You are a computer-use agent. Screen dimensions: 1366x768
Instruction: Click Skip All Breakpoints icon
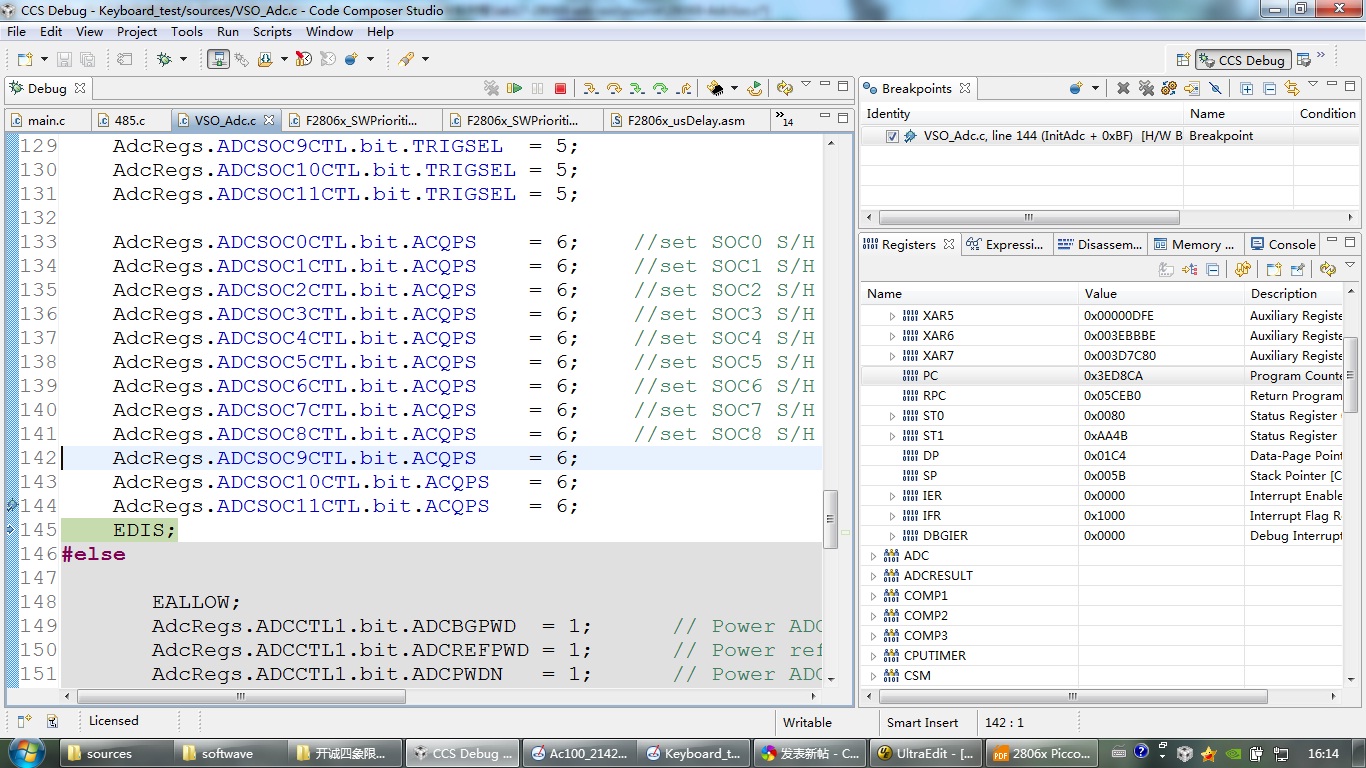[1215, 88]
